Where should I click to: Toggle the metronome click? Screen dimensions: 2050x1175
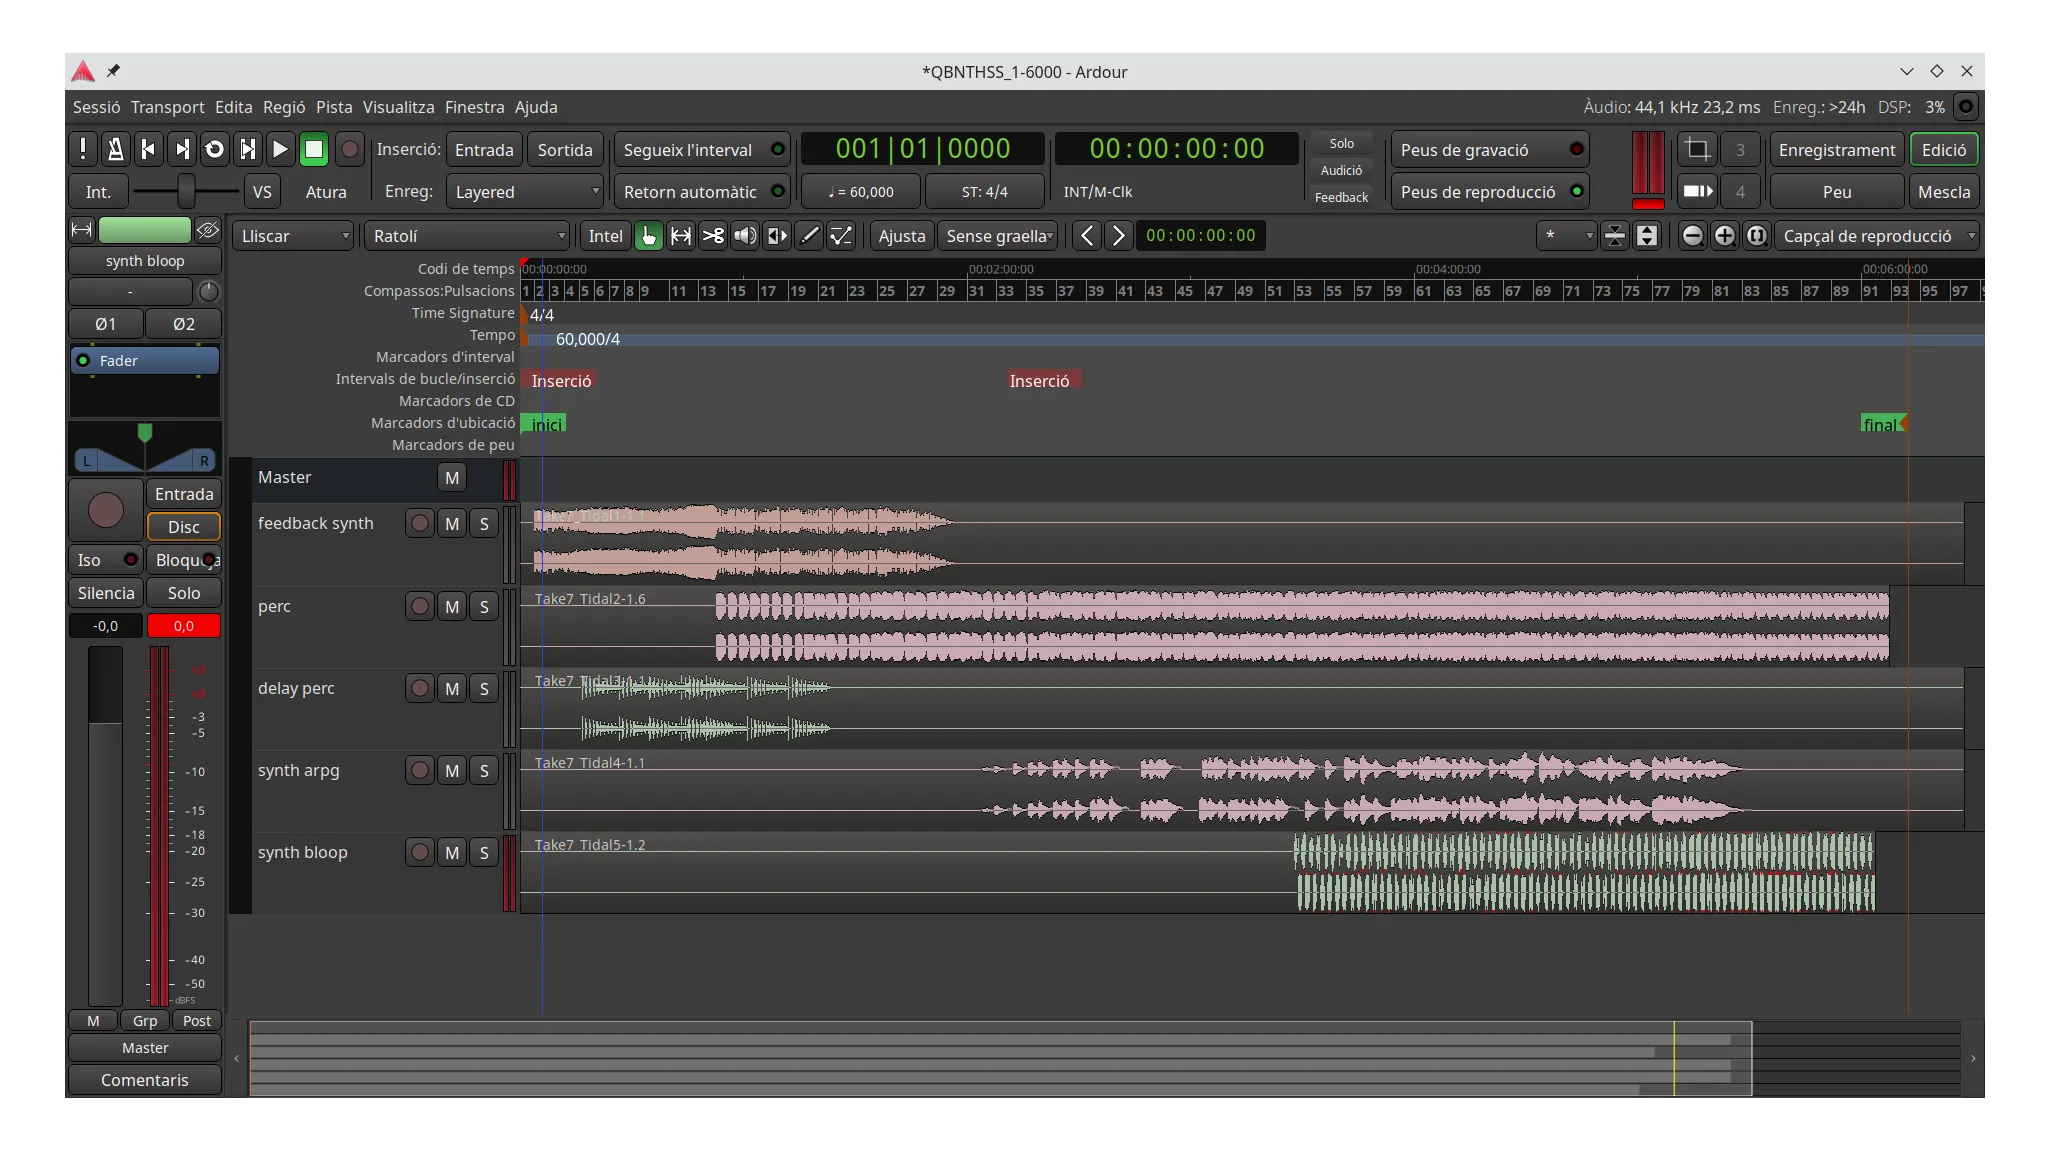pos(116,150)
